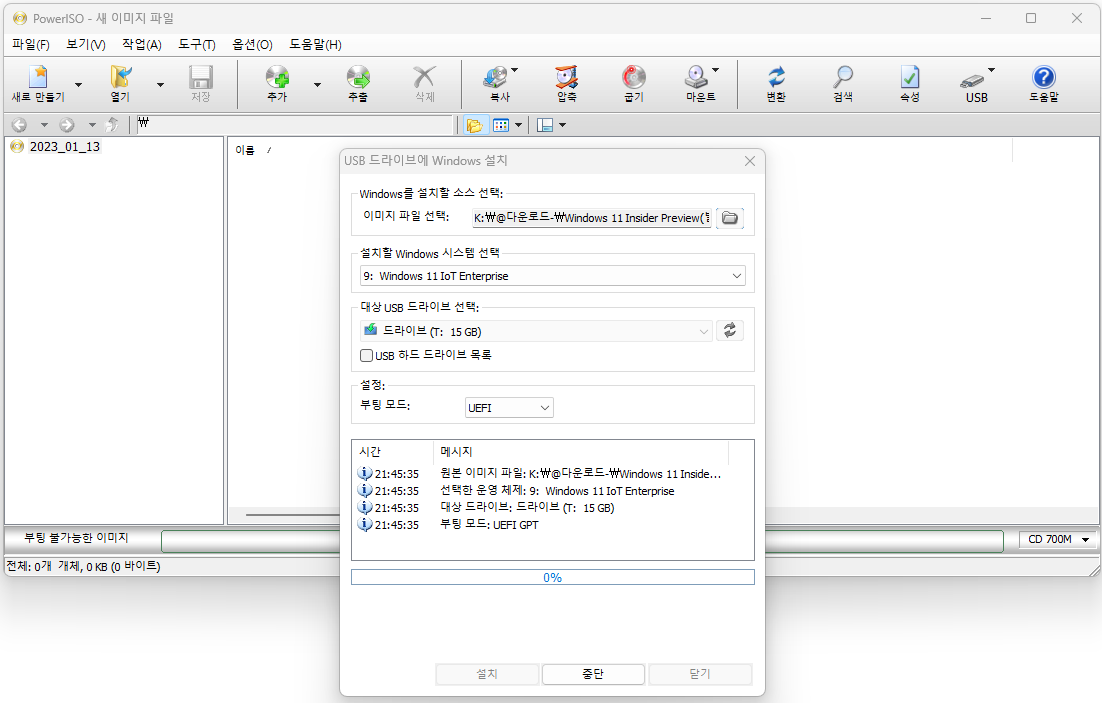Click the Name (이름) column header
Viewport: 1102px width, 703px height.
(x=245, y=150)
